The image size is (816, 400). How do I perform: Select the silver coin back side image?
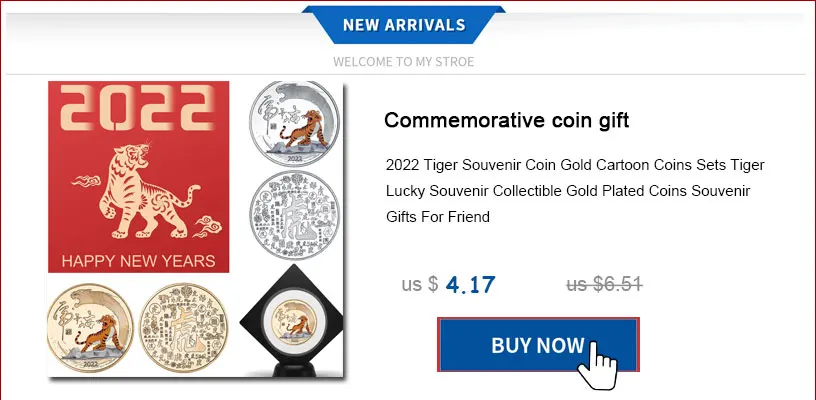tap(295, 215)
